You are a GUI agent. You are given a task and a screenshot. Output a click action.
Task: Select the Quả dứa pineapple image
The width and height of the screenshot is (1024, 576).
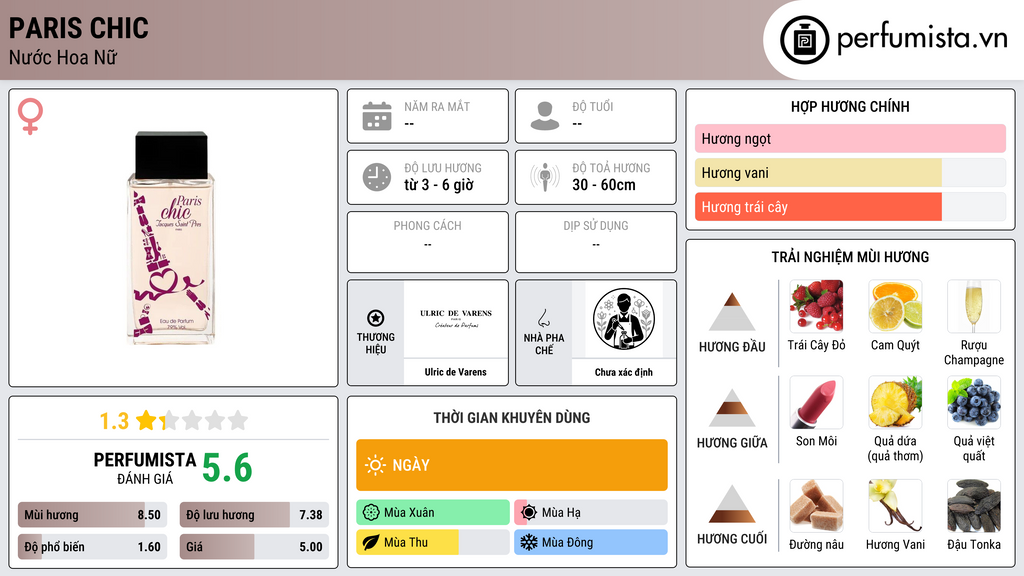(x=895, y=402)
